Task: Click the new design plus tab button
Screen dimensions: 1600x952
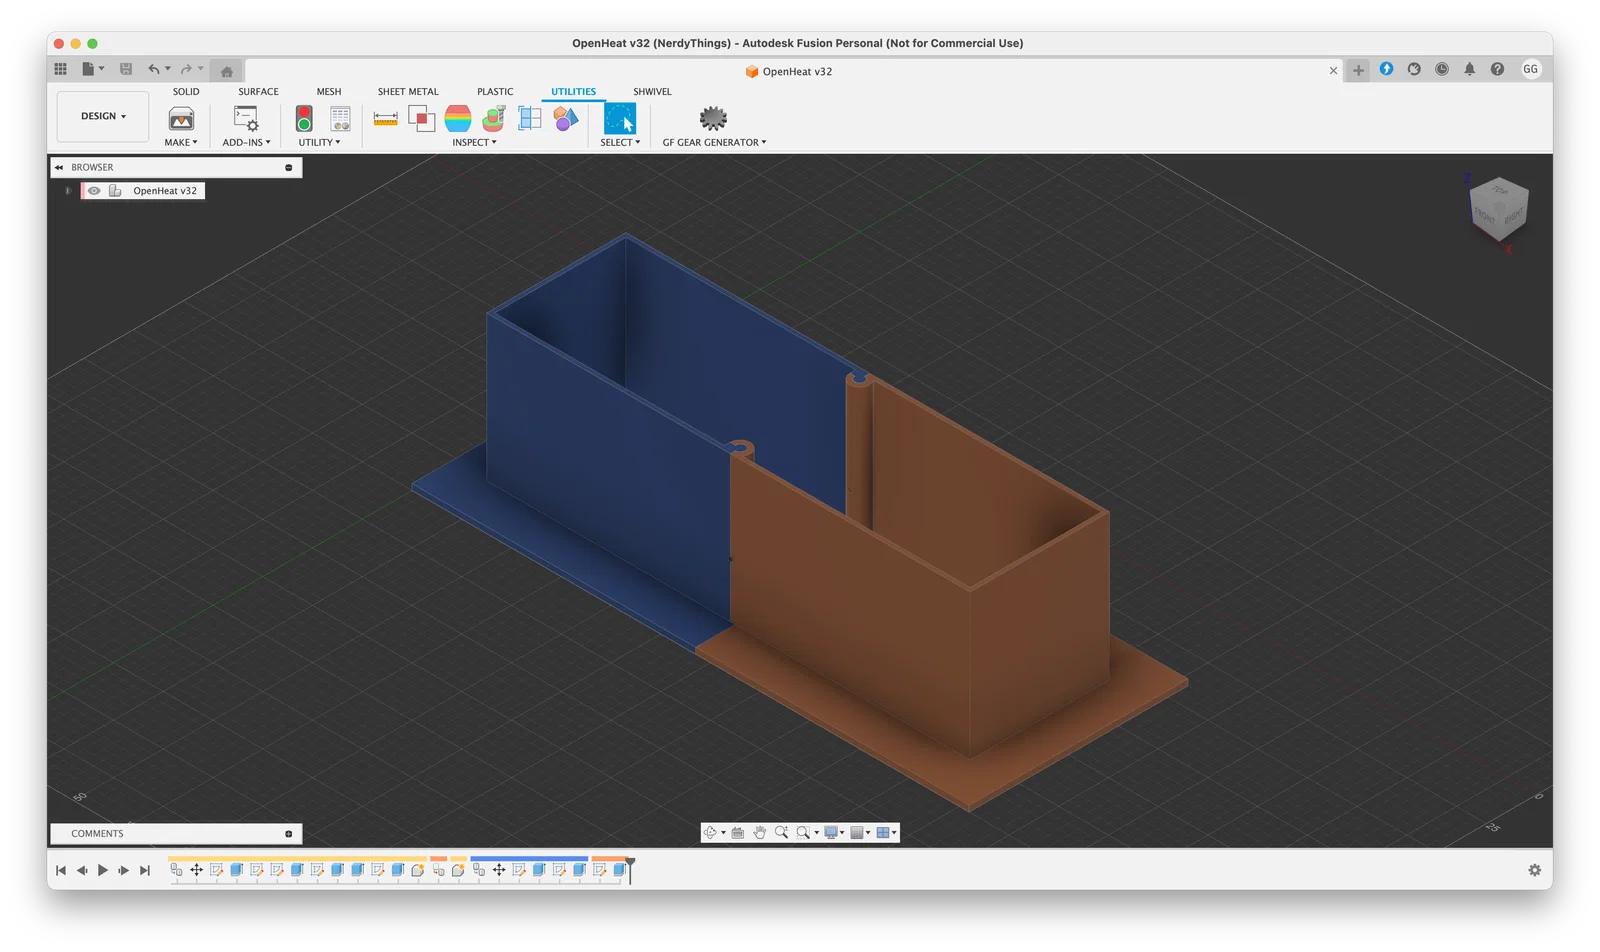Action: [1358, 70]
